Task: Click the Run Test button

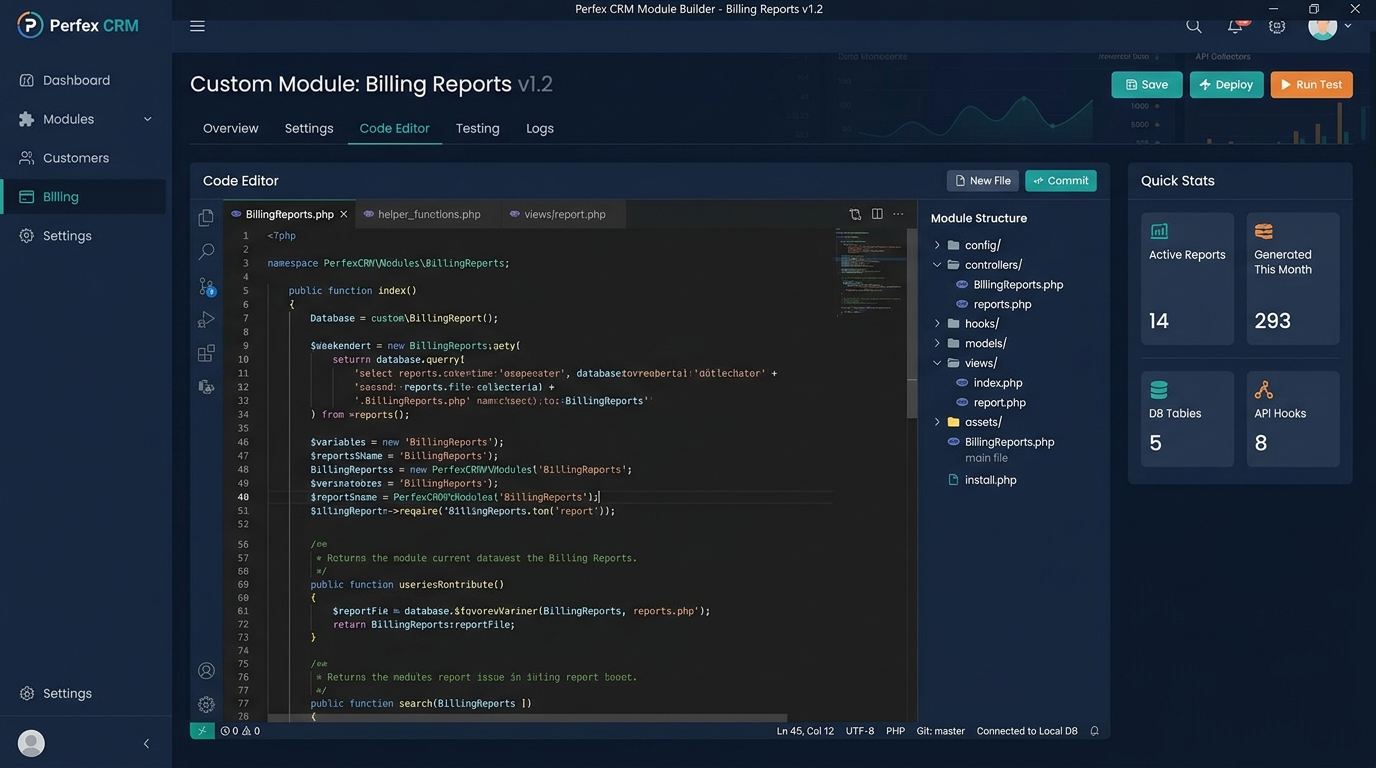Action: click(1312, 85)
